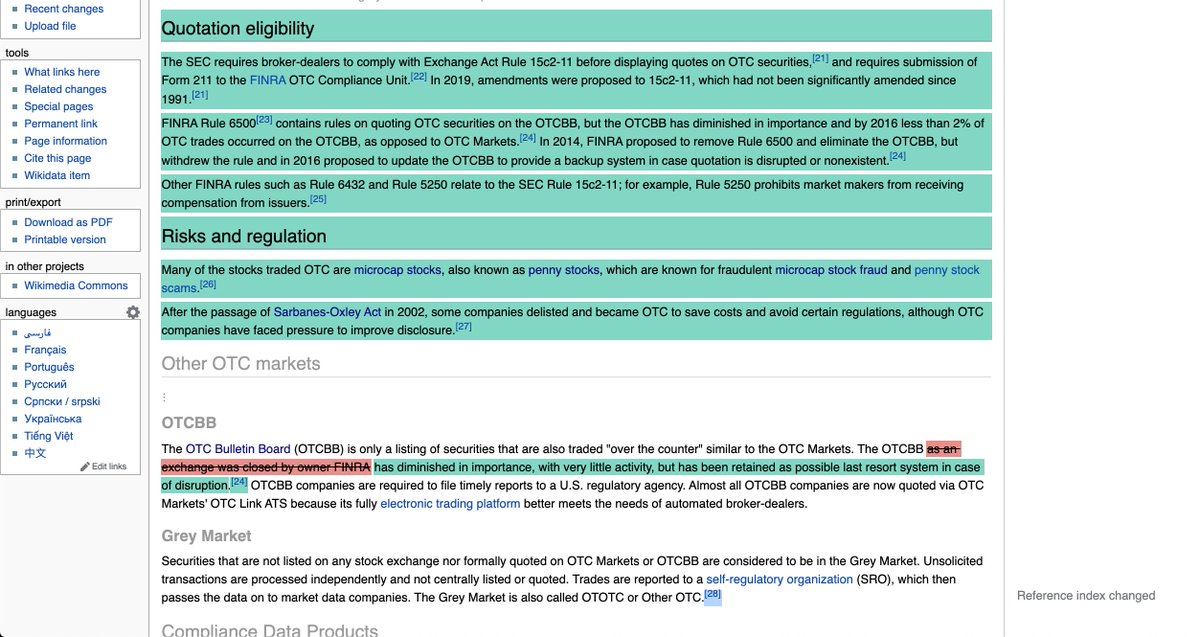
Task: Switch to Српски / srpski version
Action: point(62,401)
